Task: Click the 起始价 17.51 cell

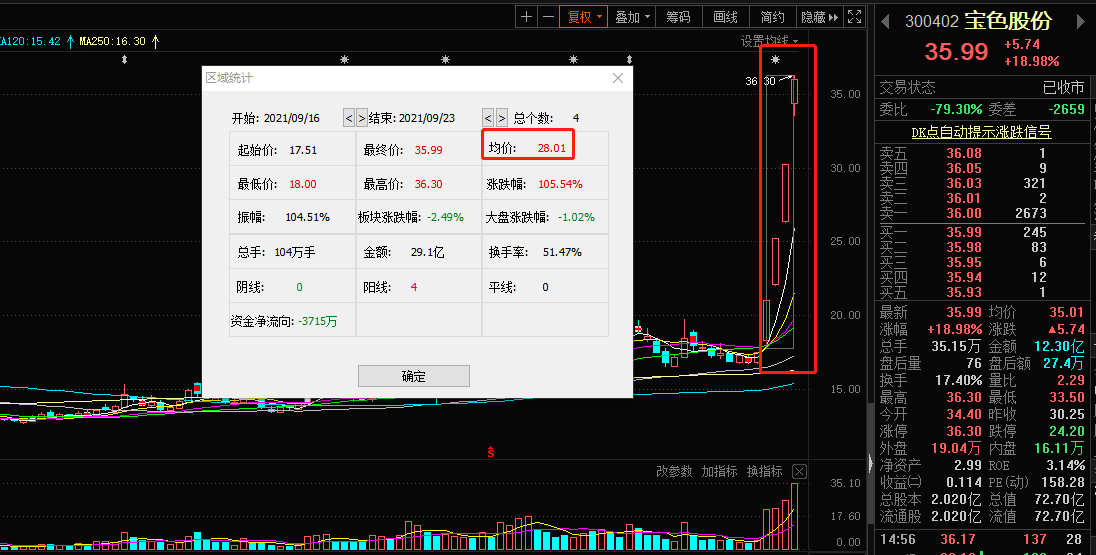Action: (x=292, y=150)
